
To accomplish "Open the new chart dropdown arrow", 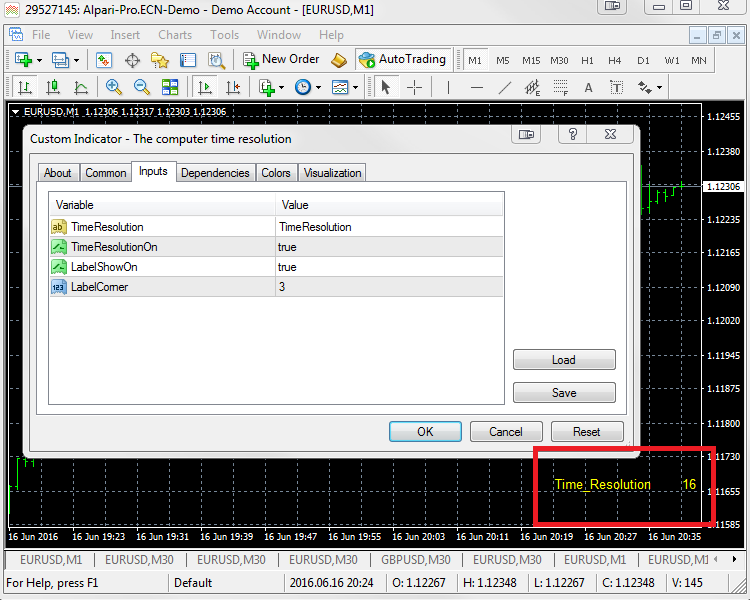I will (38, 61).
